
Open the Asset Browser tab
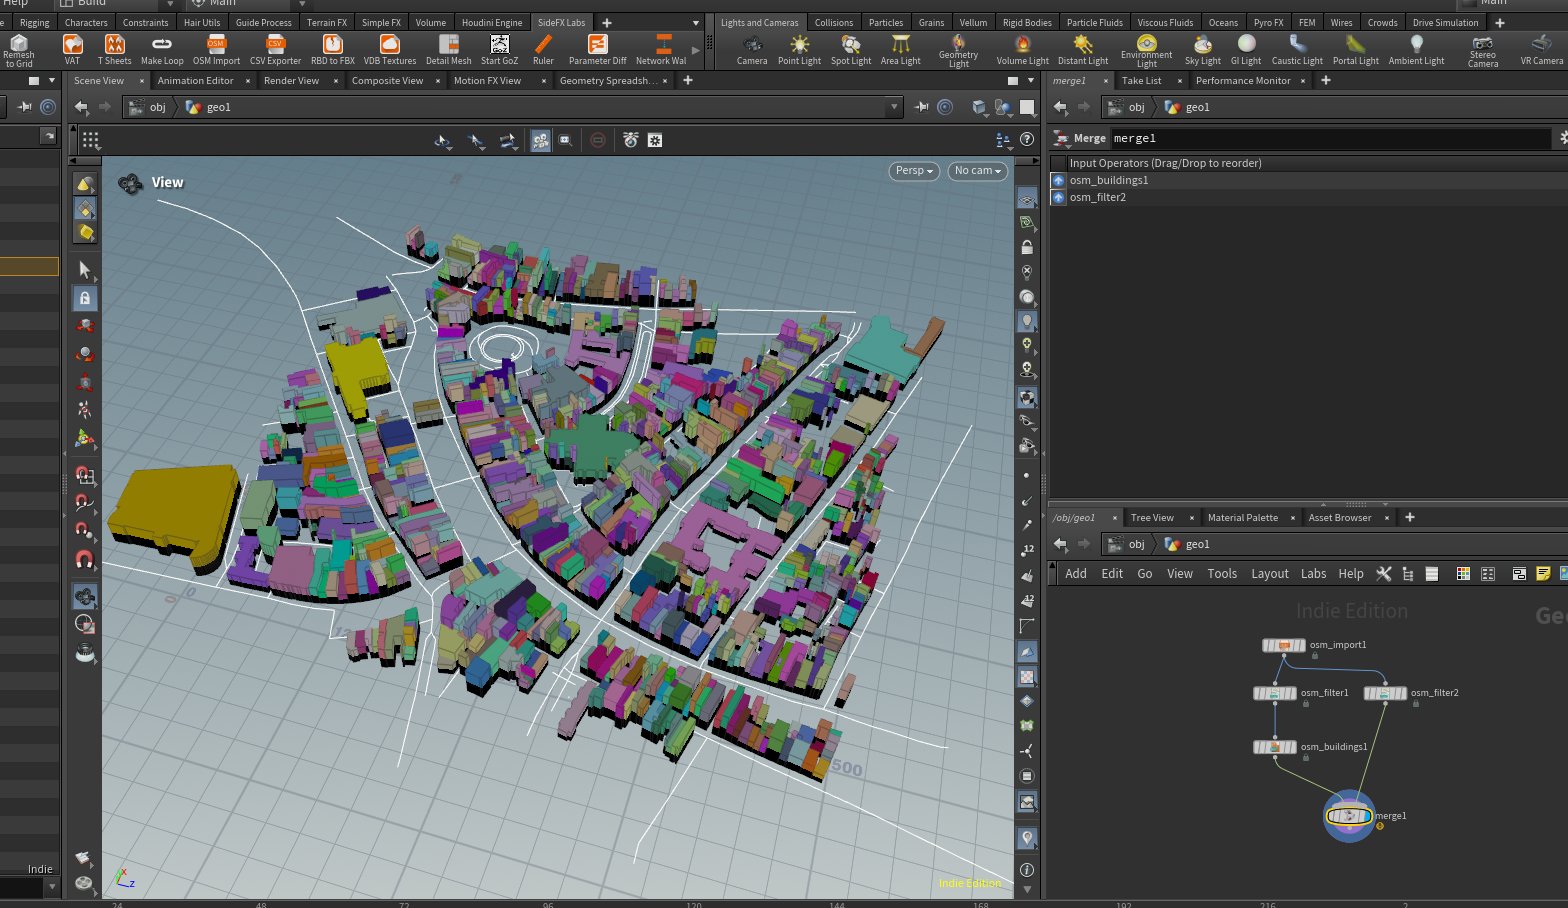click(1340, 518)
